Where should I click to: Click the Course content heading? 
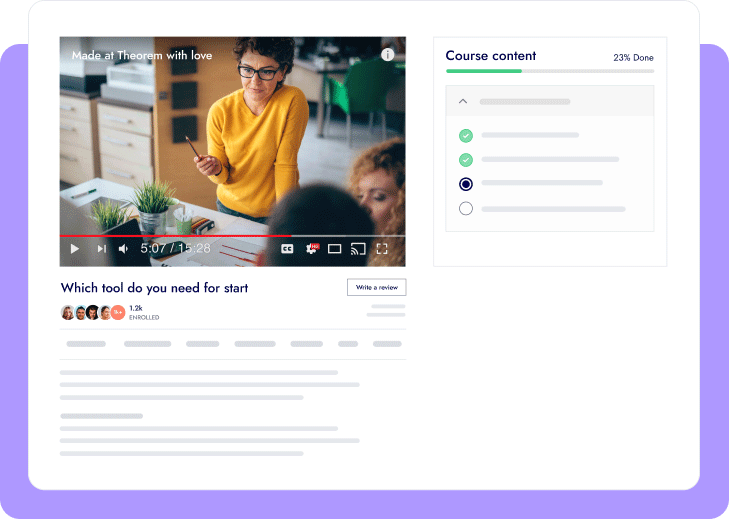tap(491, 56)
